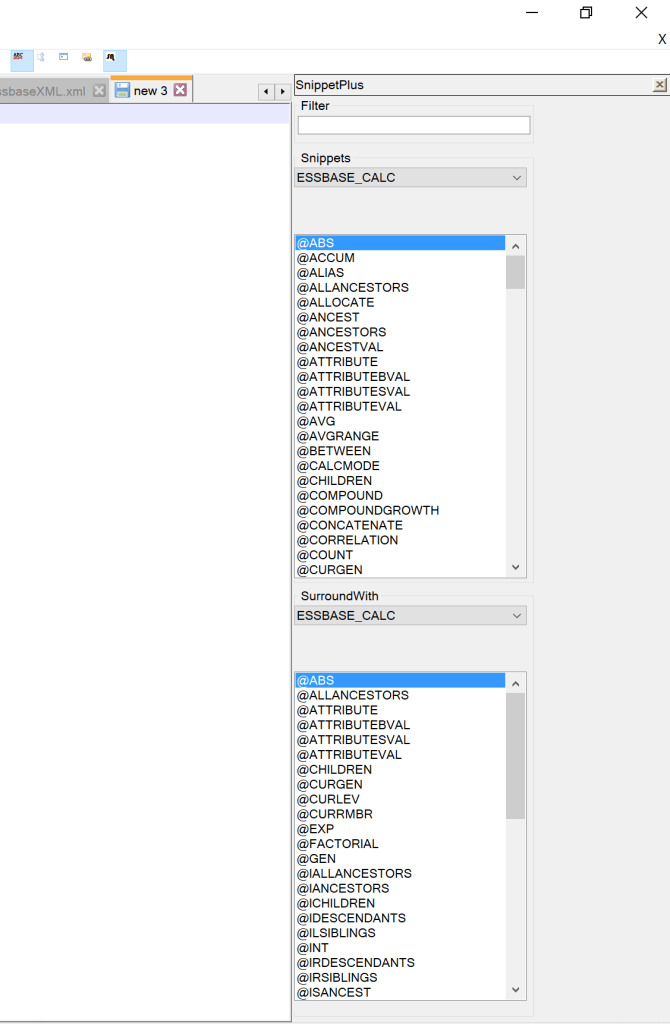
Task: Select @ICHILDREN in SurroundWith list
Action: pyautogui.click(x=400, y=904)
